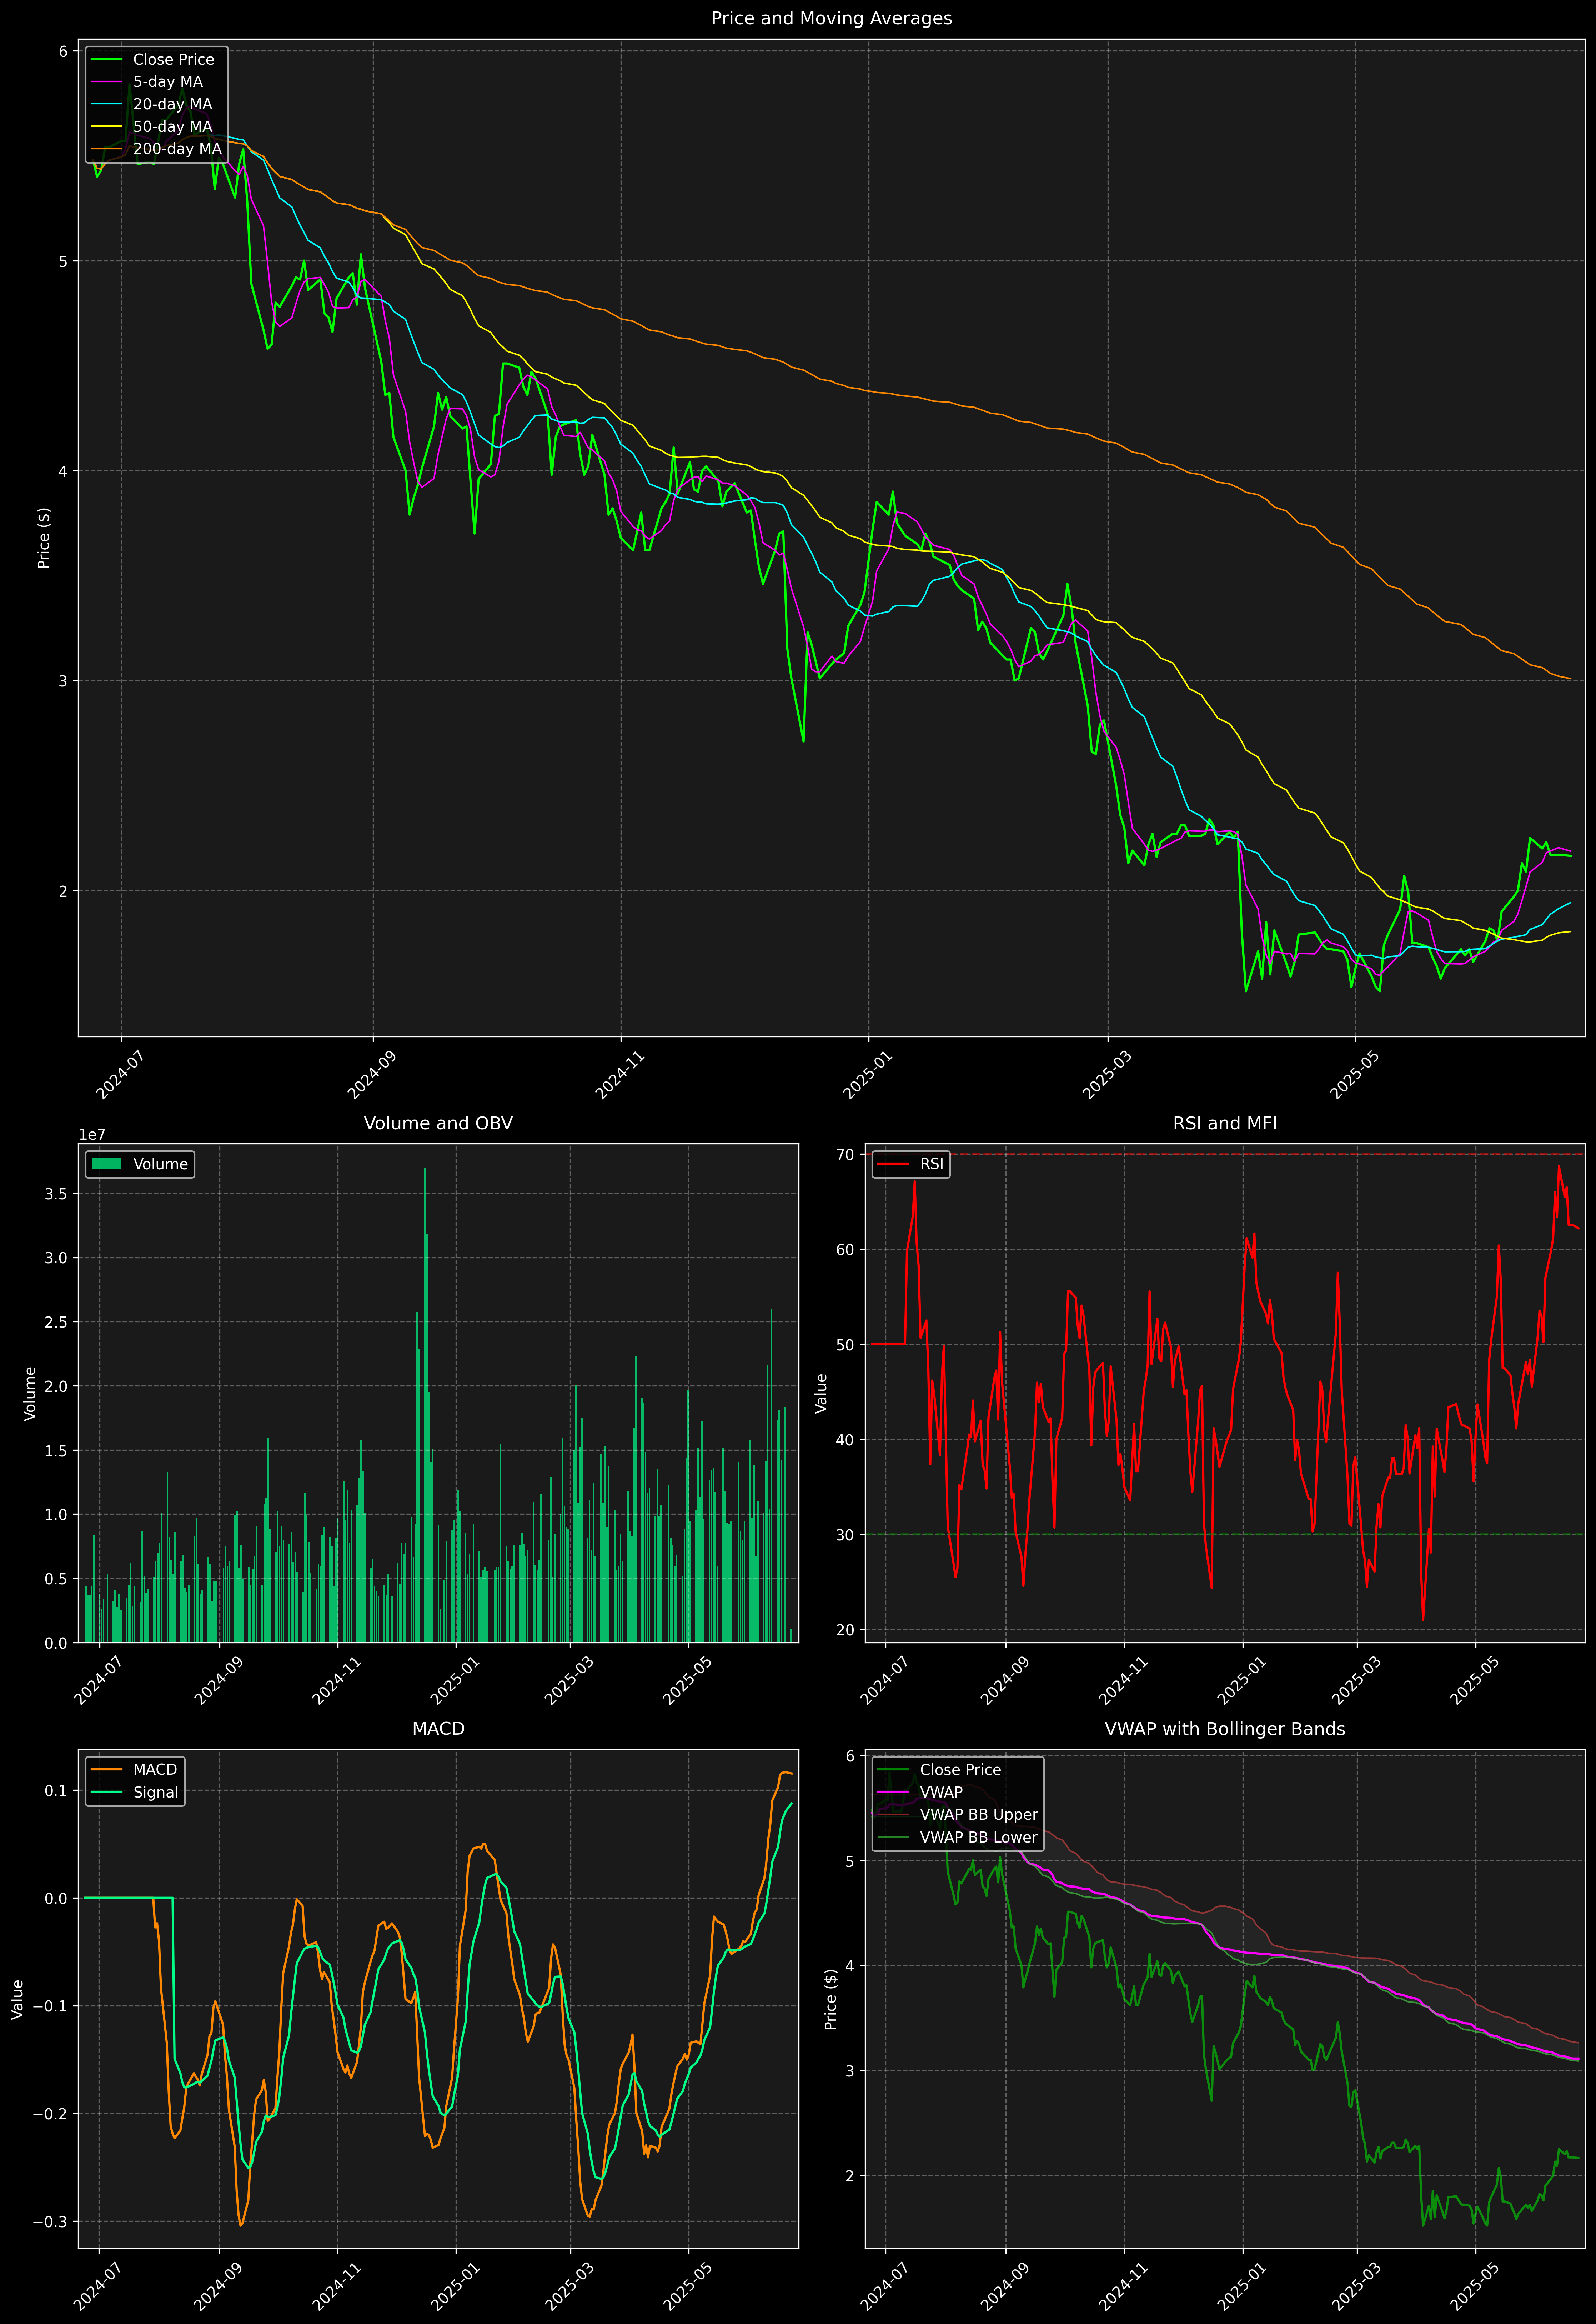Click the 'MACD' chart title
Image resolution: width=1596 pixels, height=2324 pixels.
[x=438, y=1729]
